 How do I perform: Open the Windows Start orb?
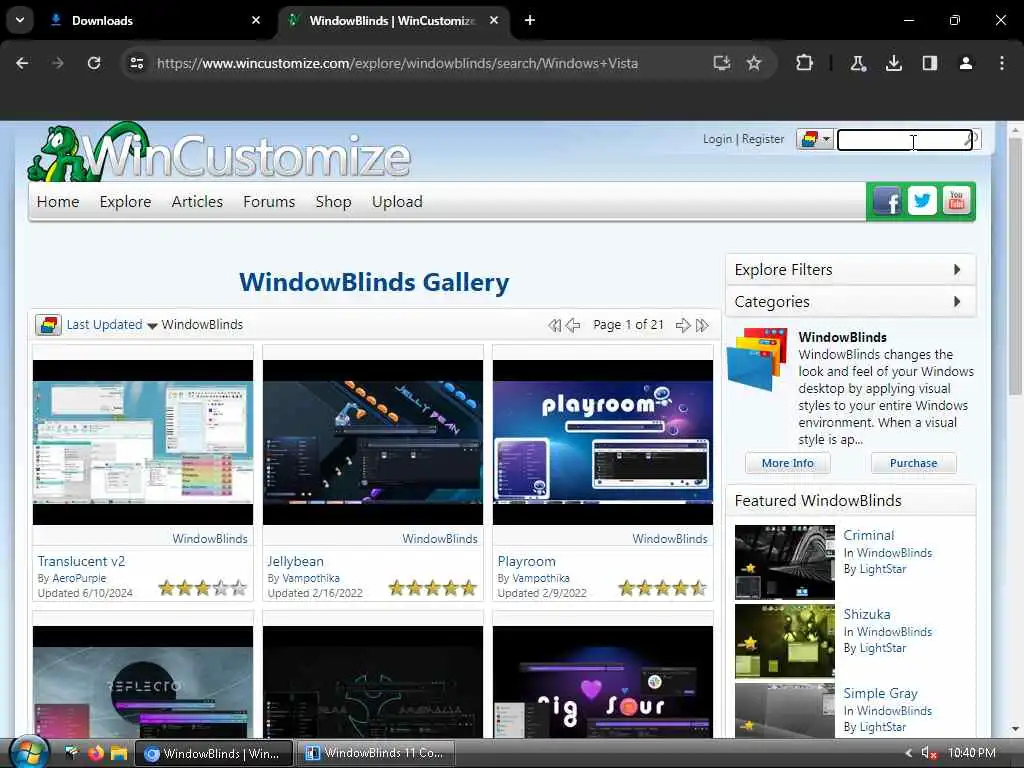(x=29, y=752)
